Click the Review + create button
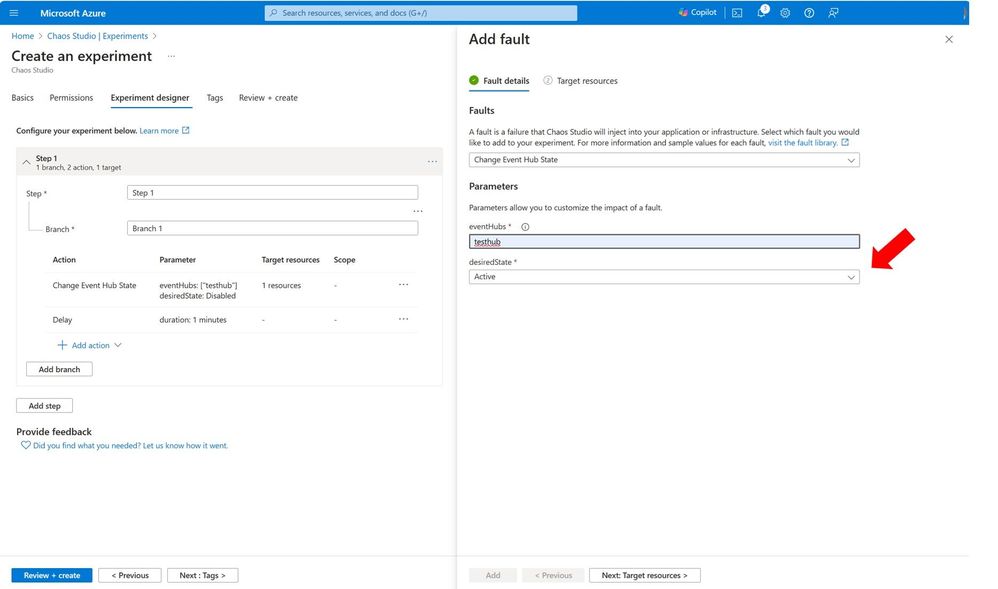998x589 pixels. (x=52, y=575)
